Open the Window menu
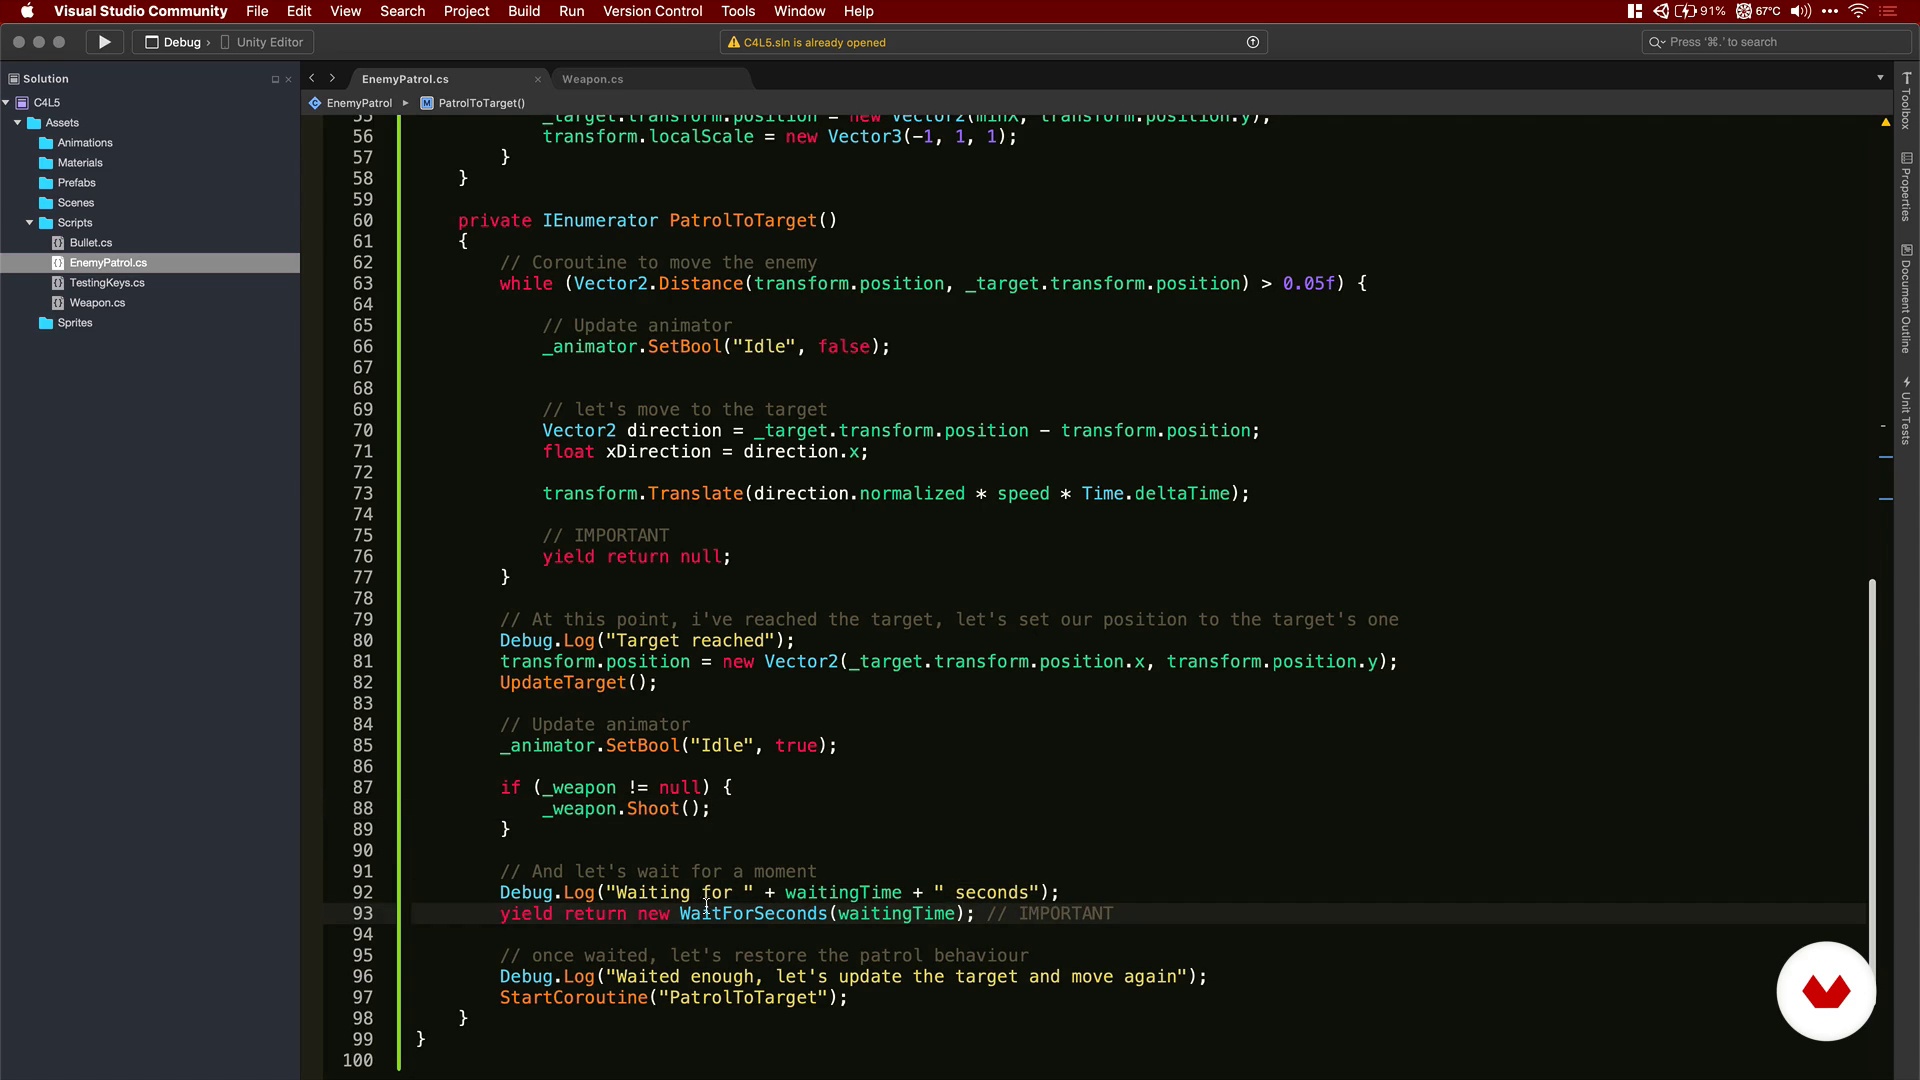The height and width of the screenshot is (1080, 1920). coord(799,11)
